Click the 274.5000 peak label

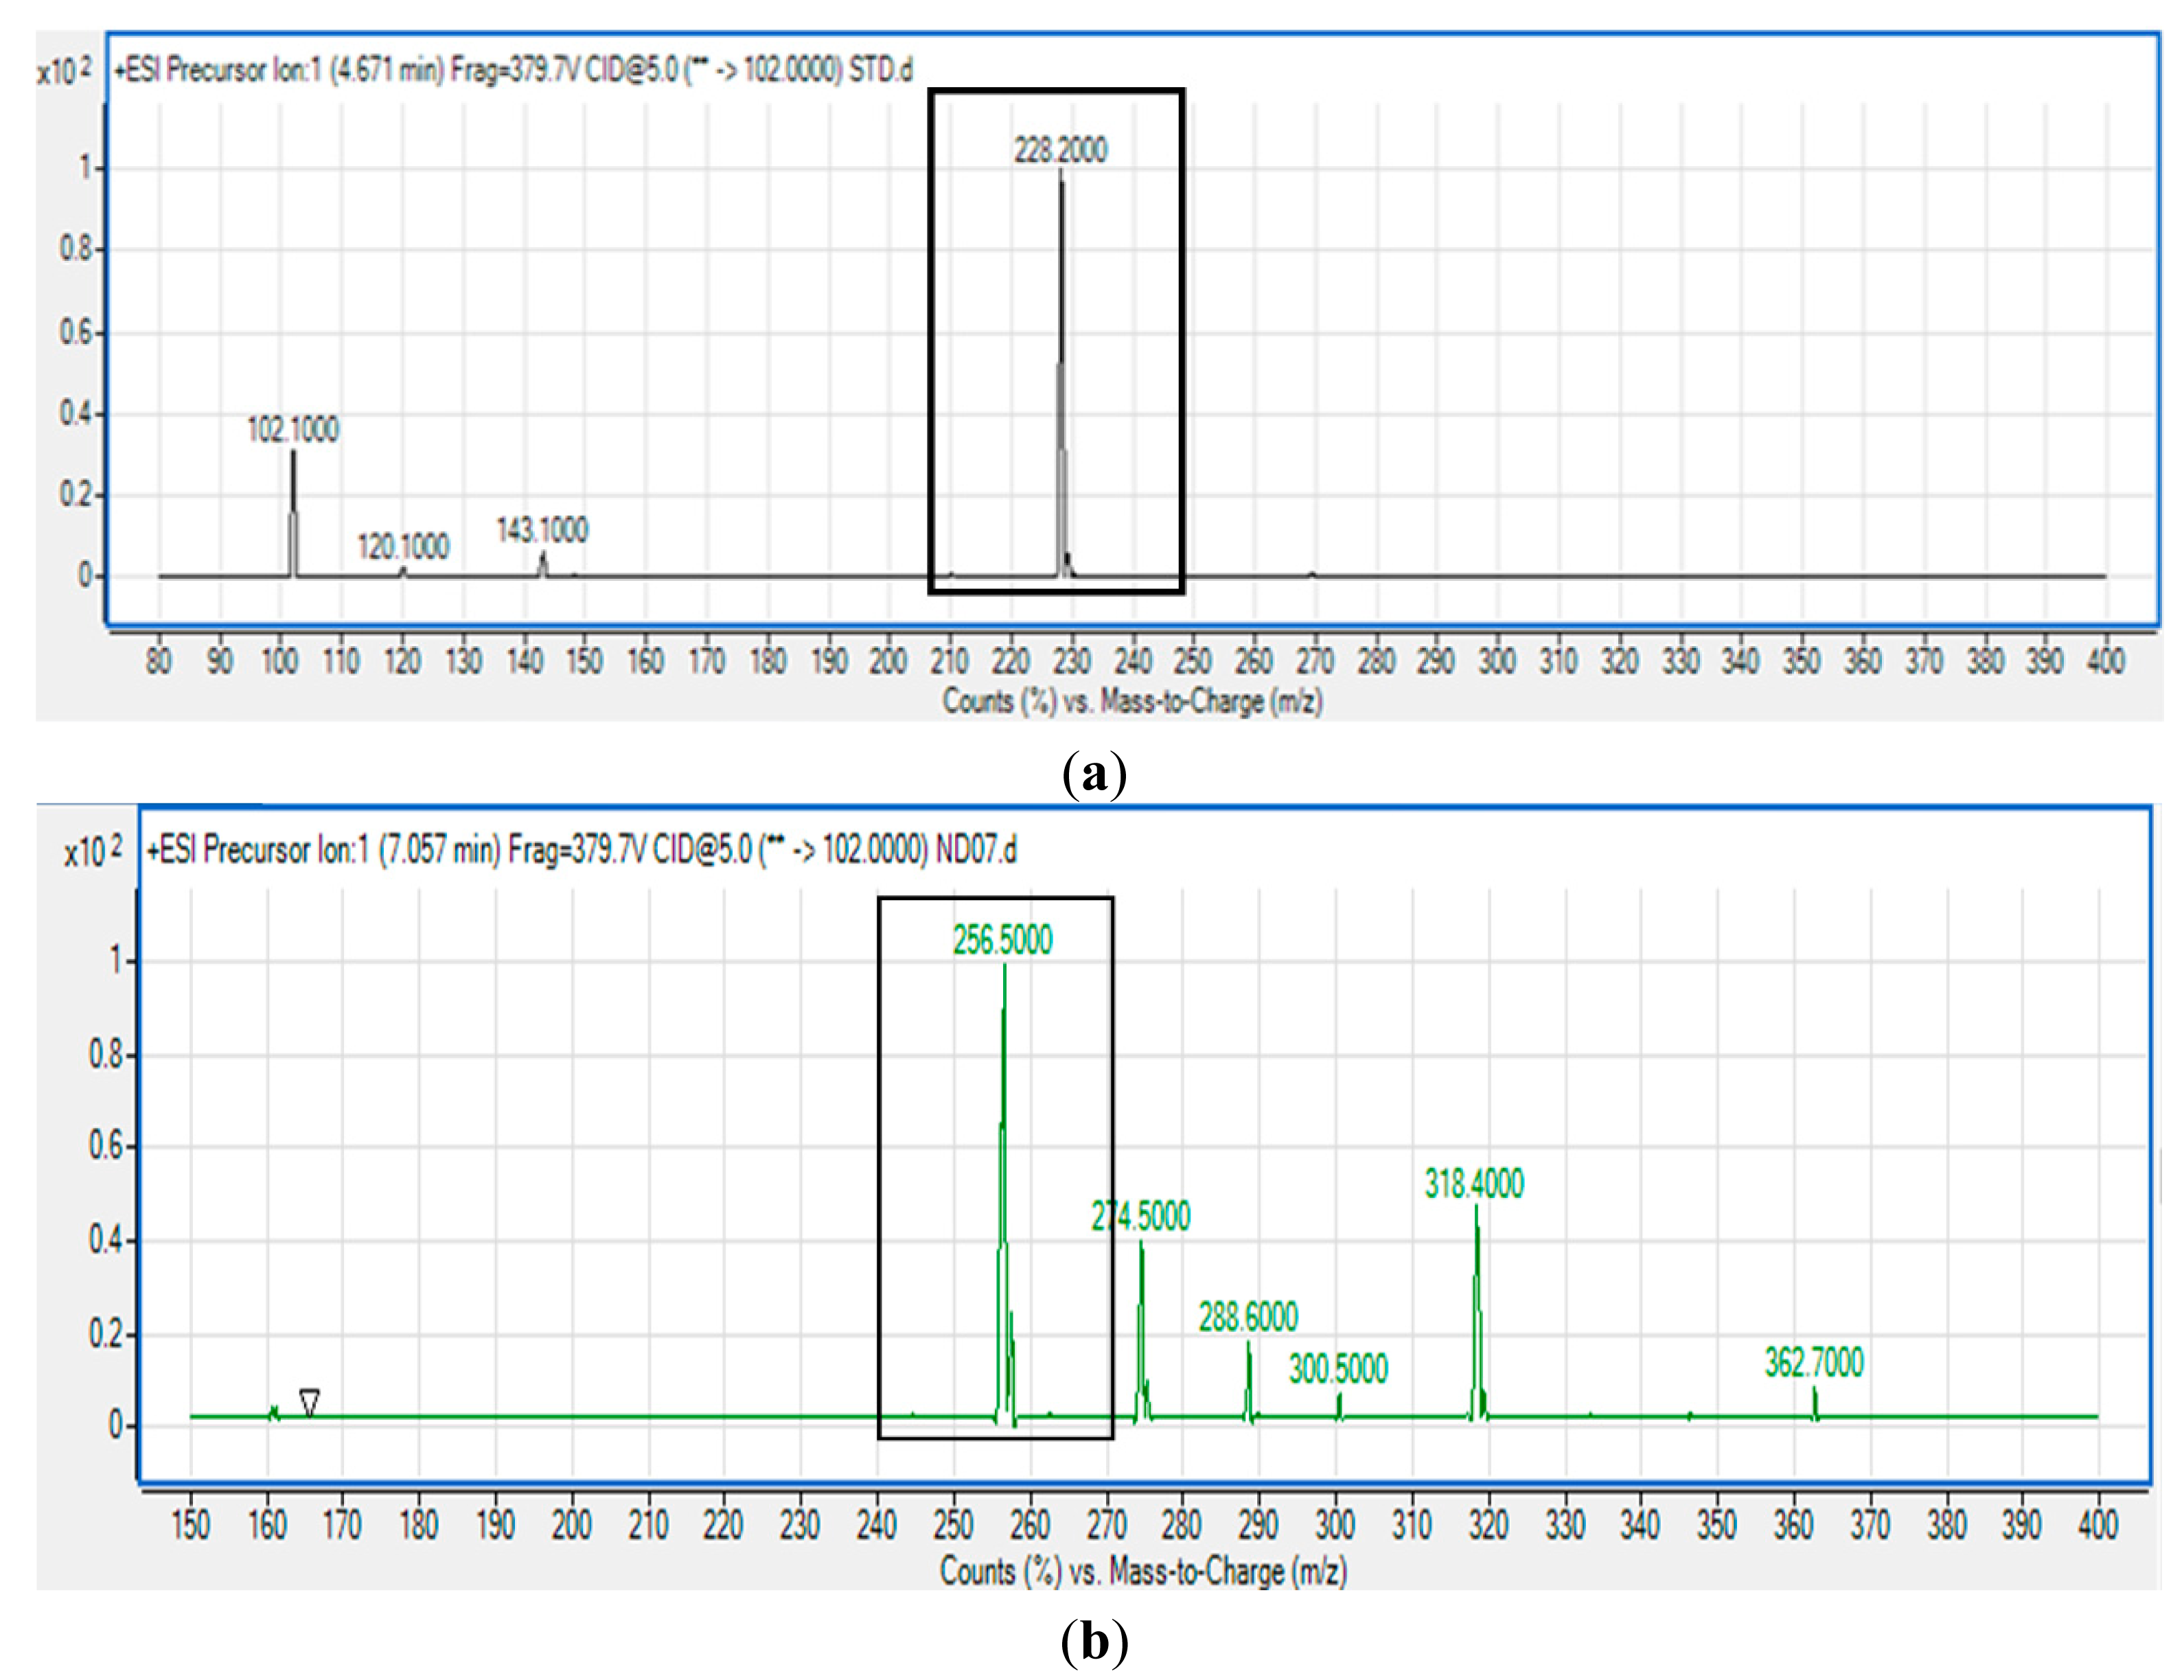click(1141, 1217)
